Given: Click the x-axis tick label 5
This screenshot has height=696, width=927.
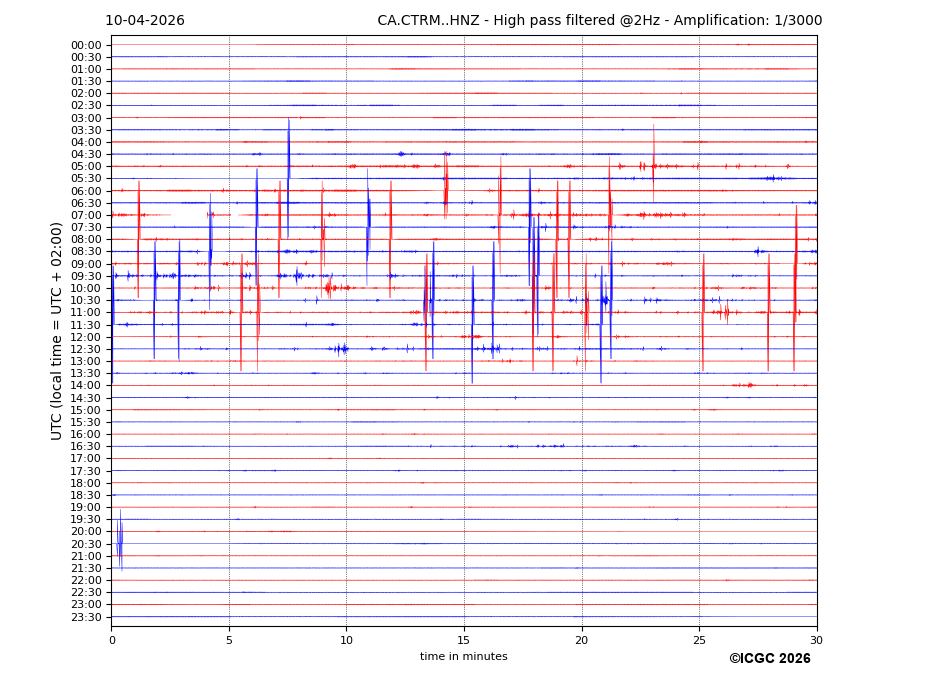Looking at the screenshot, I should pyautogui.click(x=229, y=640).
